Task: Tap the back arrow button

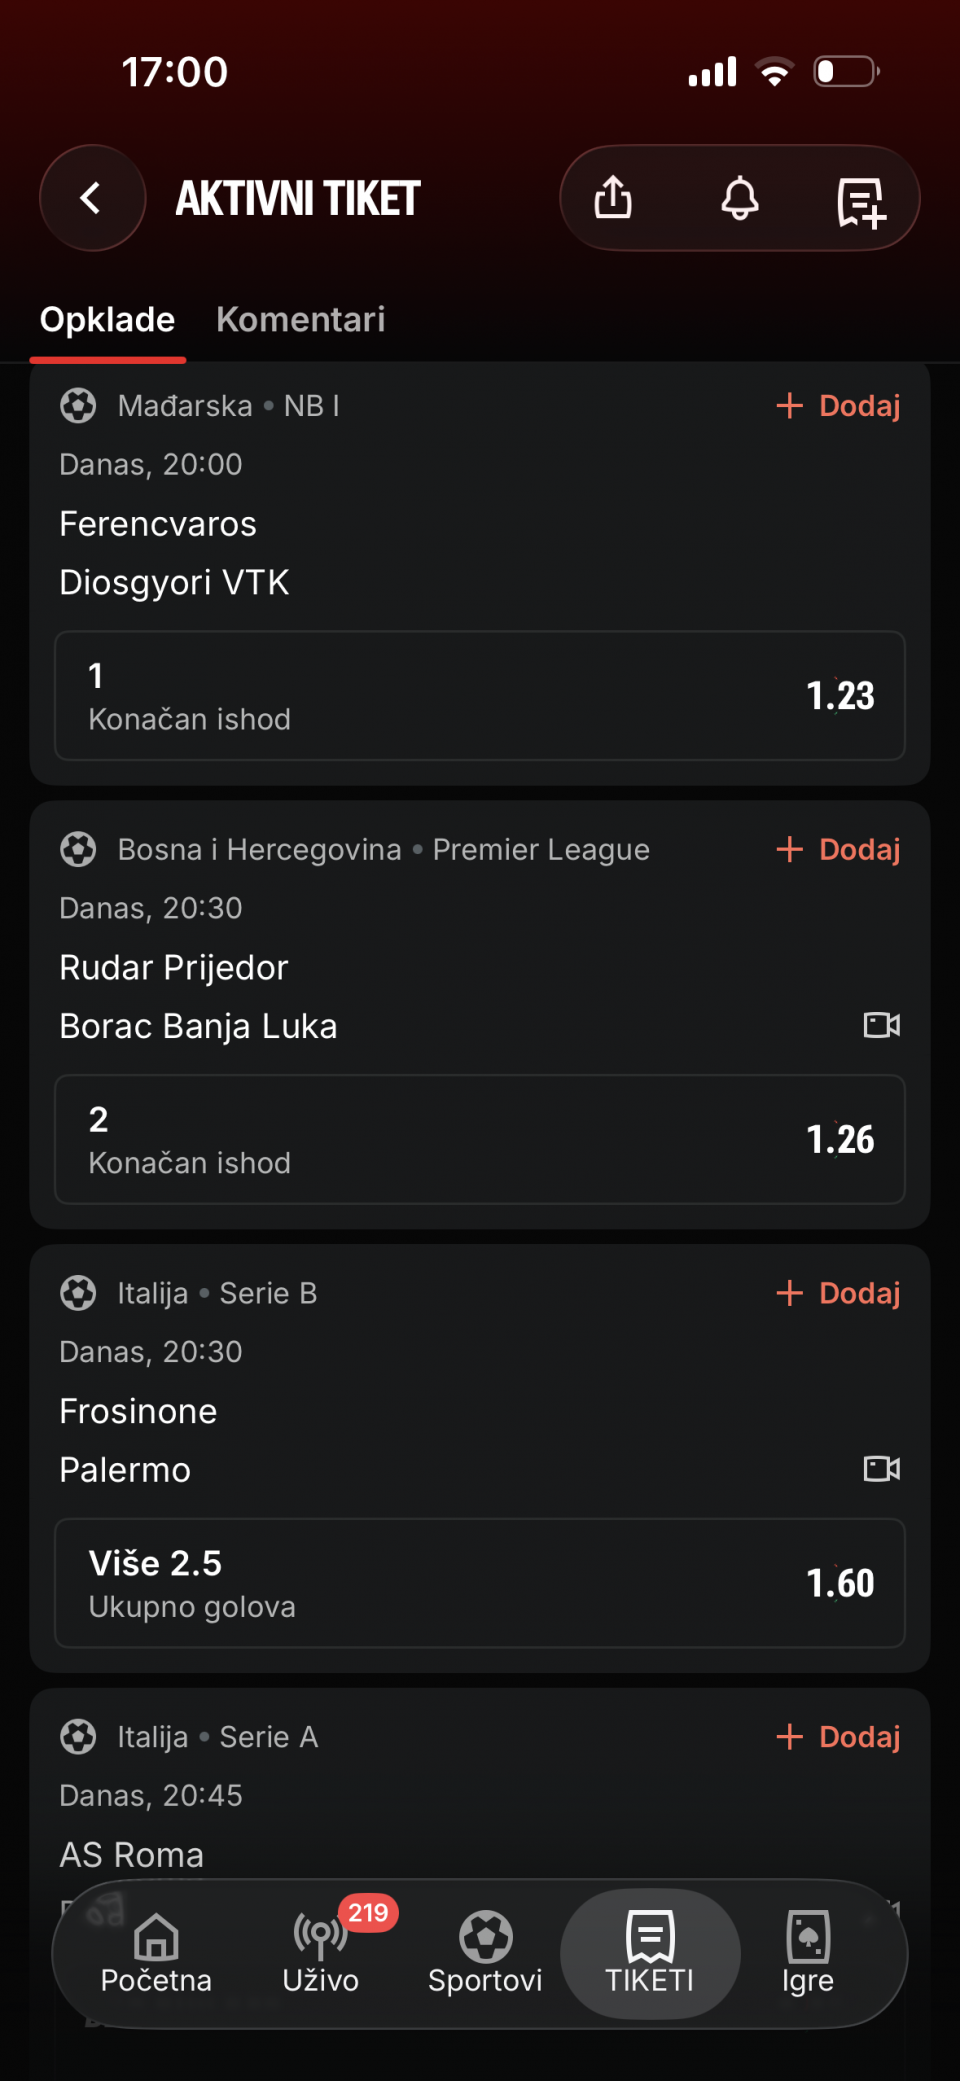Action: pos(92,198)
